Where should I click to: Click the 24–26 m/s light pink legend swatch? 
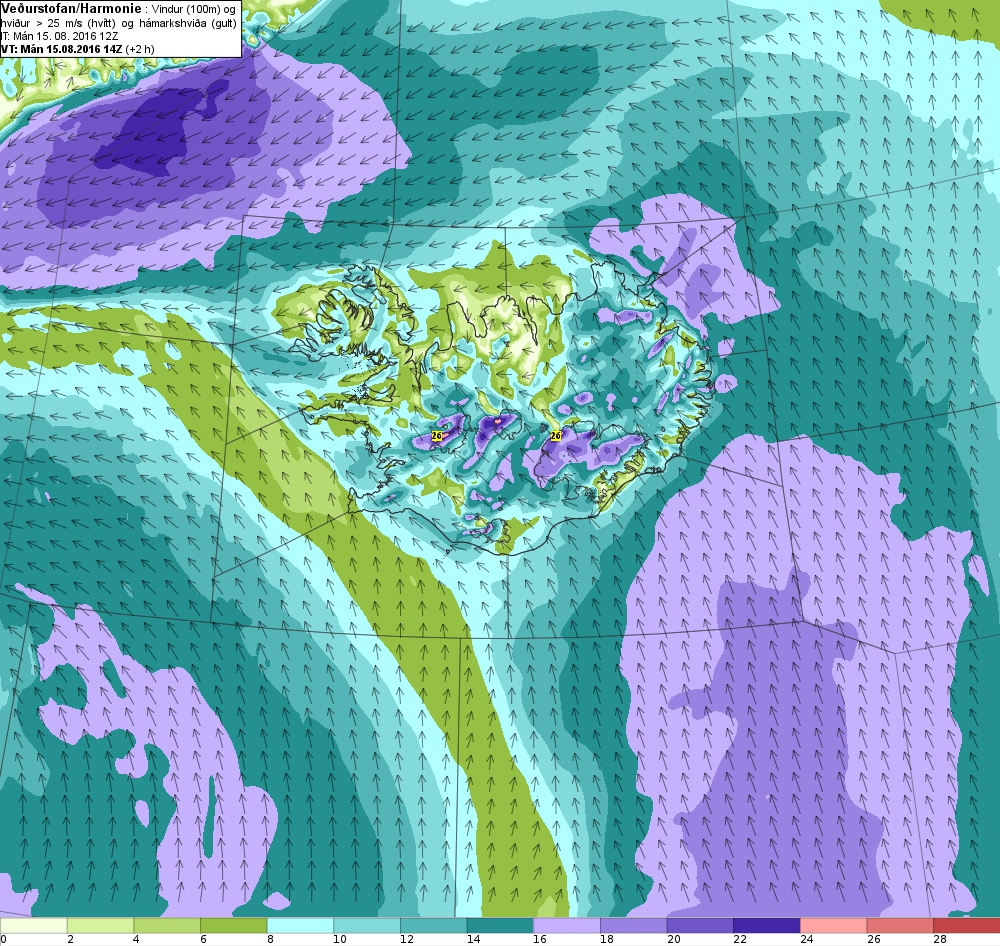tap(834, 925)
